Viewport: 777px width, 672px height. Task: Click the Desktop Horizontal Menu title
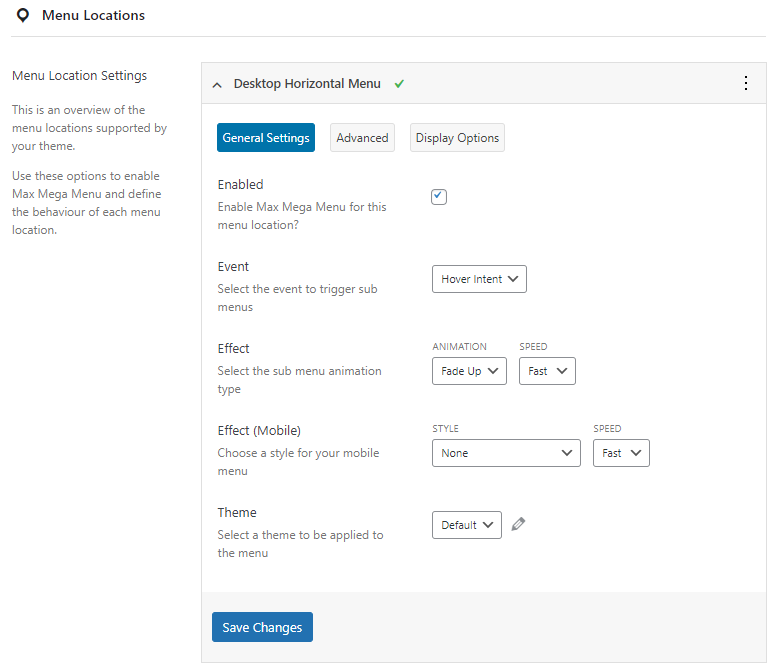(307, 84)
